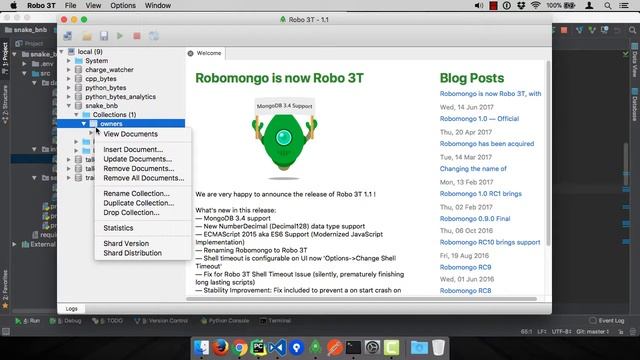Open blog post 'Robomongo 1.0 — Official'
Image resolution: width=640 pixels, height=360 pixels.
(479, 119)
